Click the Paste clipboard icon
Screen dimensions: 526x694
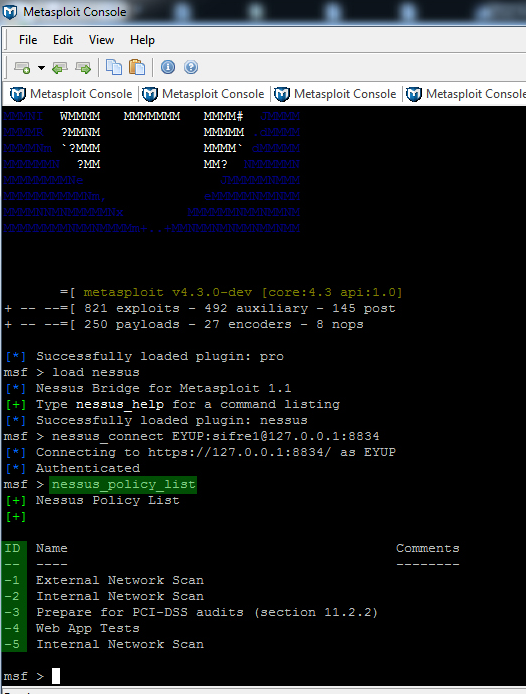tap(137, 67)
